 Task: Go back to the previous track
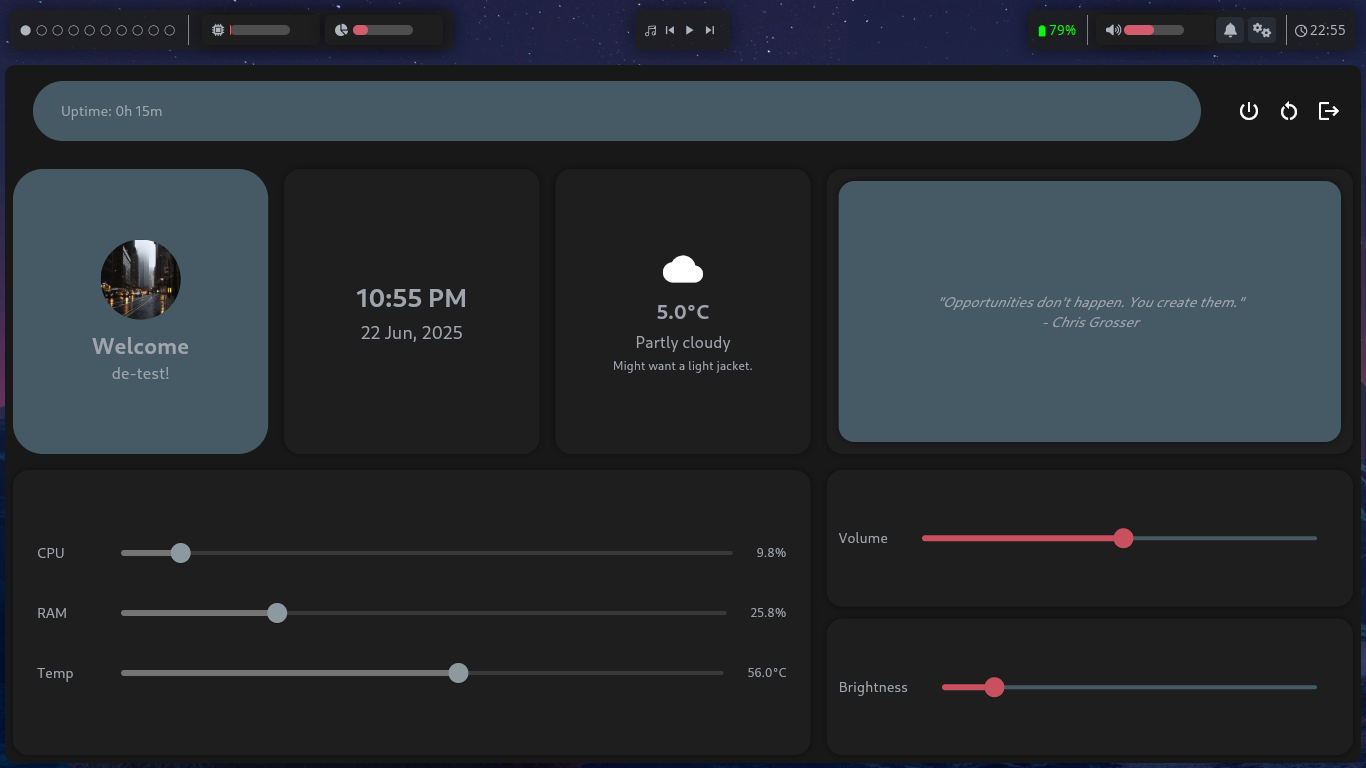pyautogui.click(x=670, y=30)
